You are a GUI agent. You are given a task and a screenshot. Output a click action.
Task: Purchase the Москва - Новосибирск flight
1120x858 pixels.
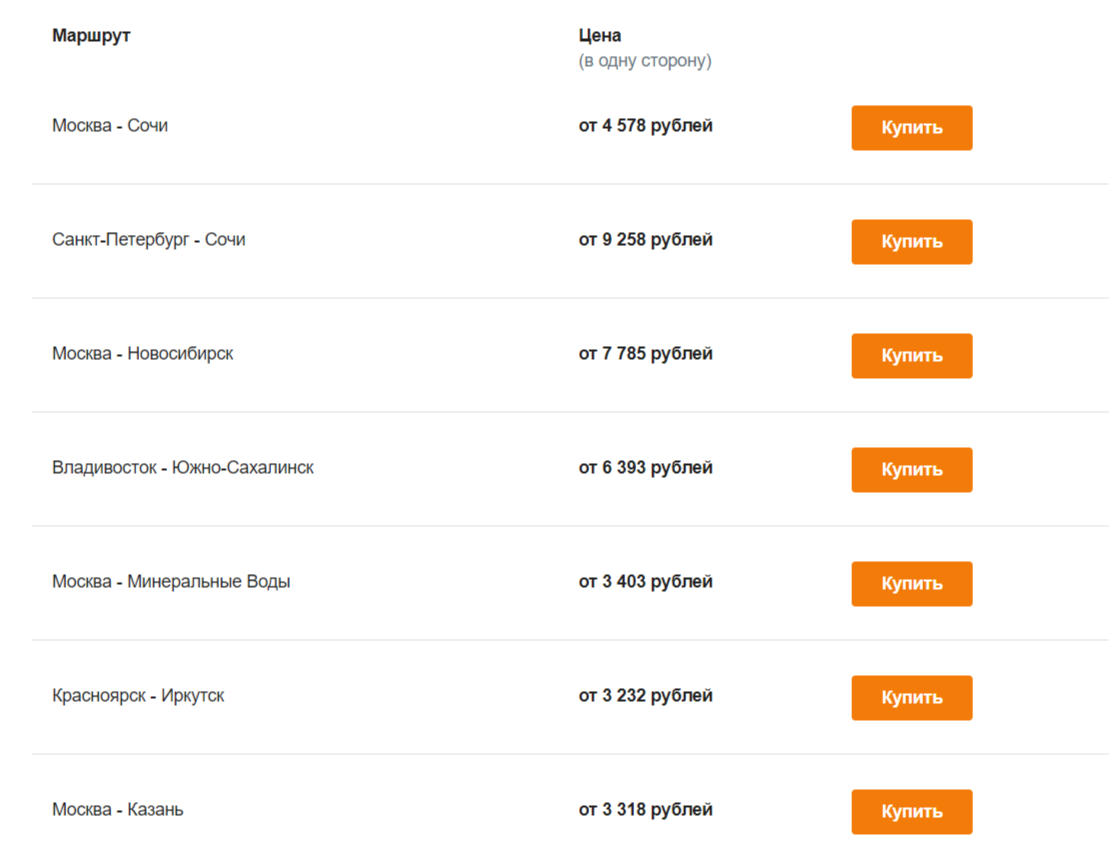click(911, 356)
